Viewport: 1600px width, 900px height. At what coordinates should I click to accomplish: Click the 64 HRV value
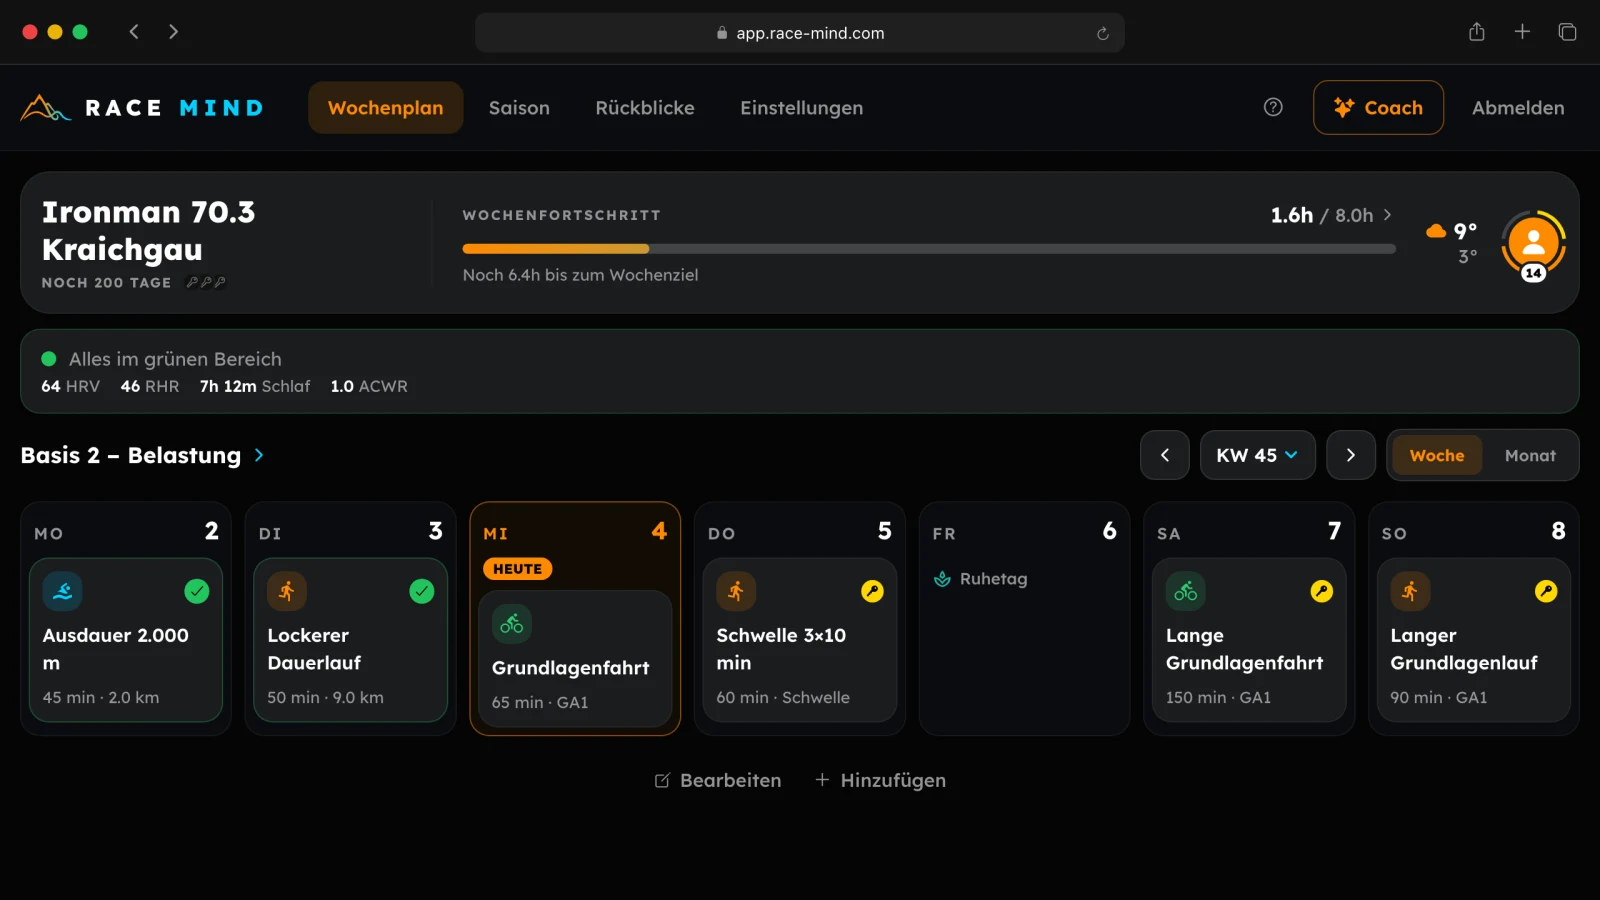[70, 386]
